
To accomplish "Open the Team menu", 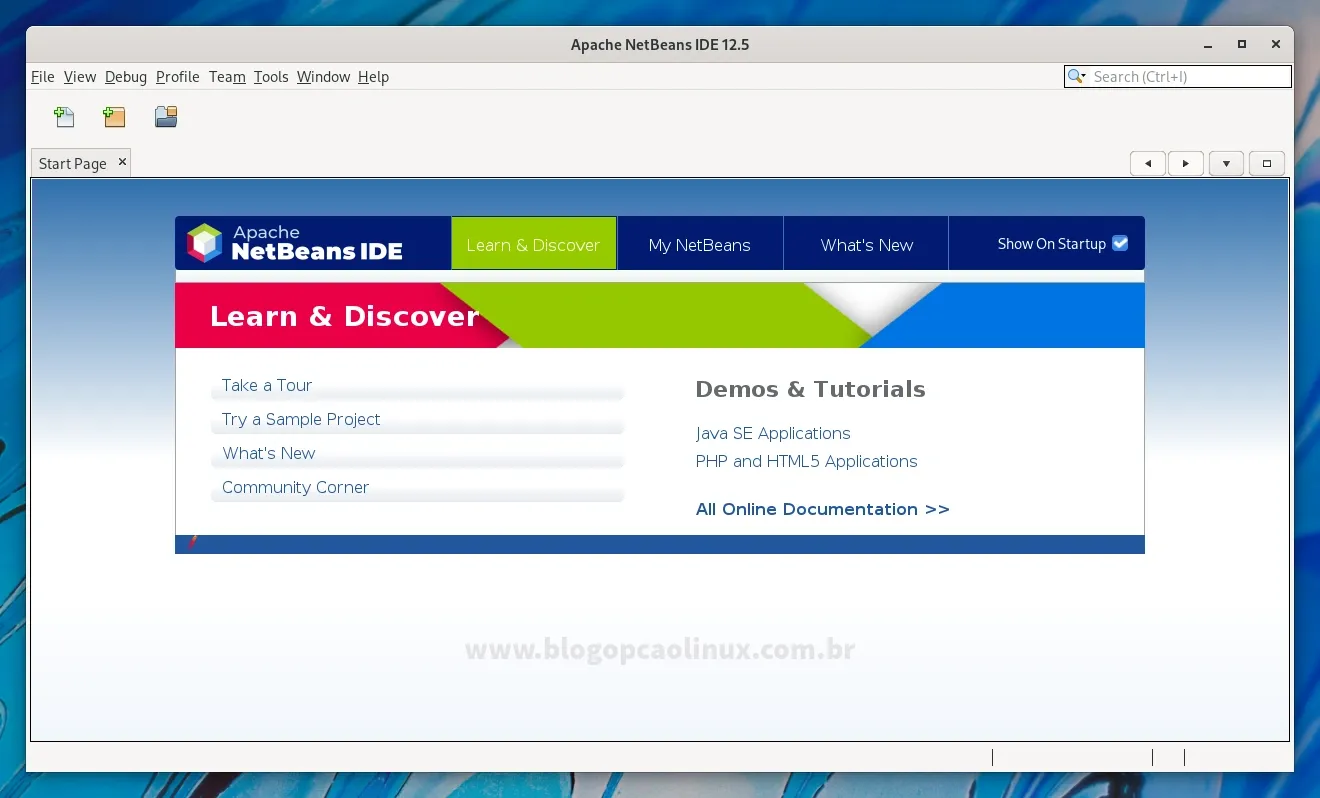I will (227, 77).
